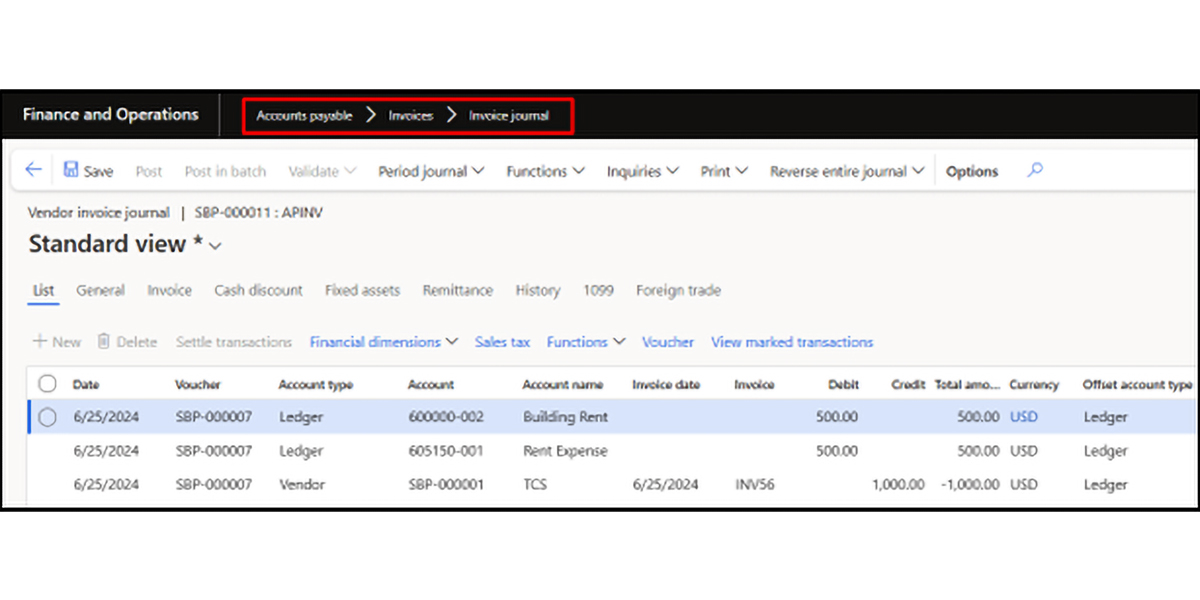The image size is (1200, 600).
Task: Expand the Period journal dropdown
Action: [431, 171]
